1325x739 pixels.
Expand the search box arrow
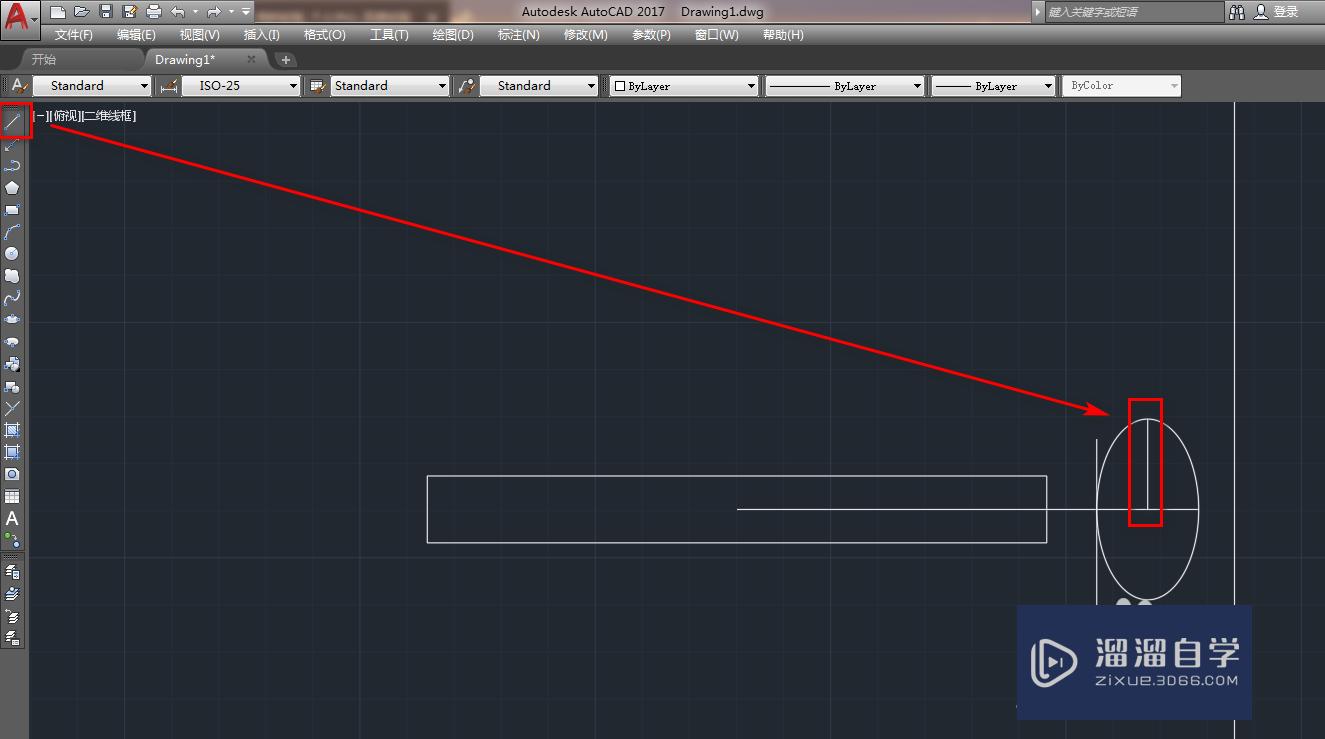(1038, 12)
